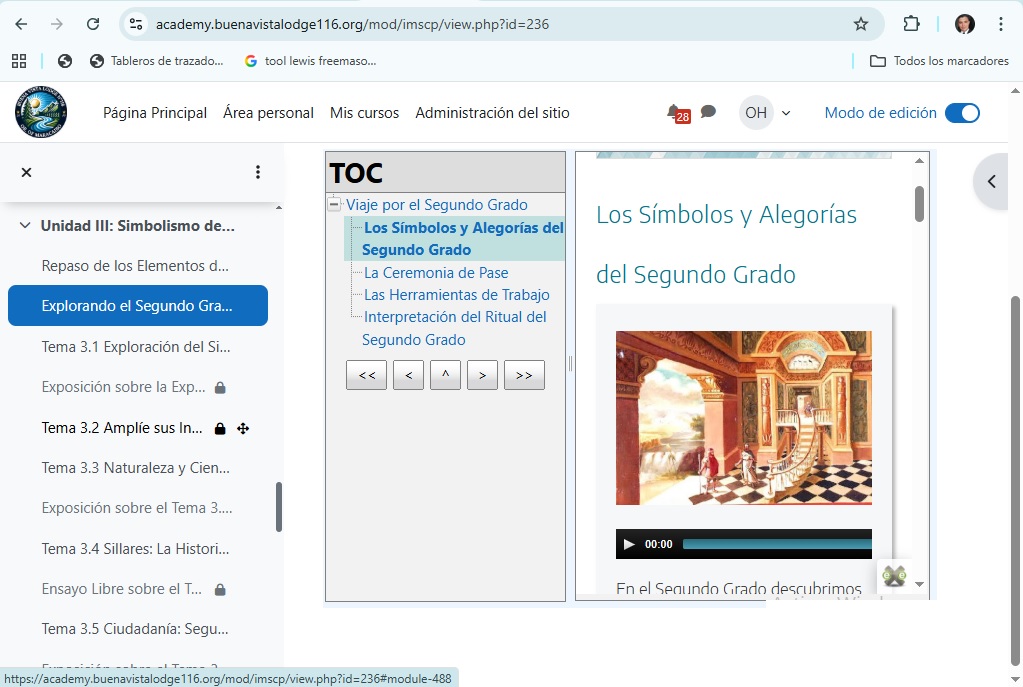Open Administración del sitio menu item
Viewport: 1023px width, 687px height.
(492, 113)
